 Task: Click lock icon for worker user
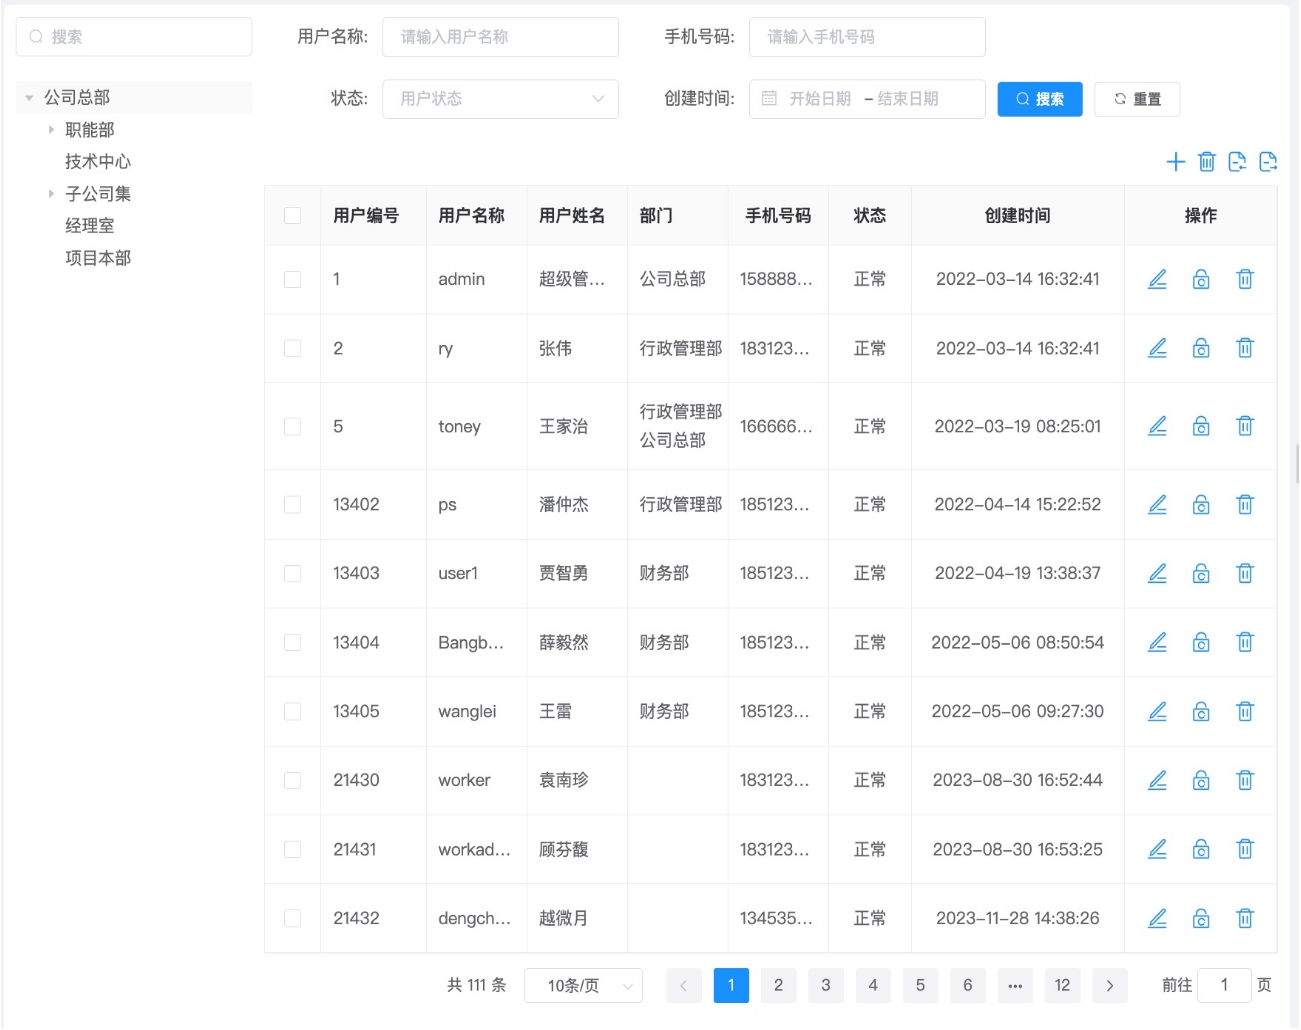(1201, 780)
